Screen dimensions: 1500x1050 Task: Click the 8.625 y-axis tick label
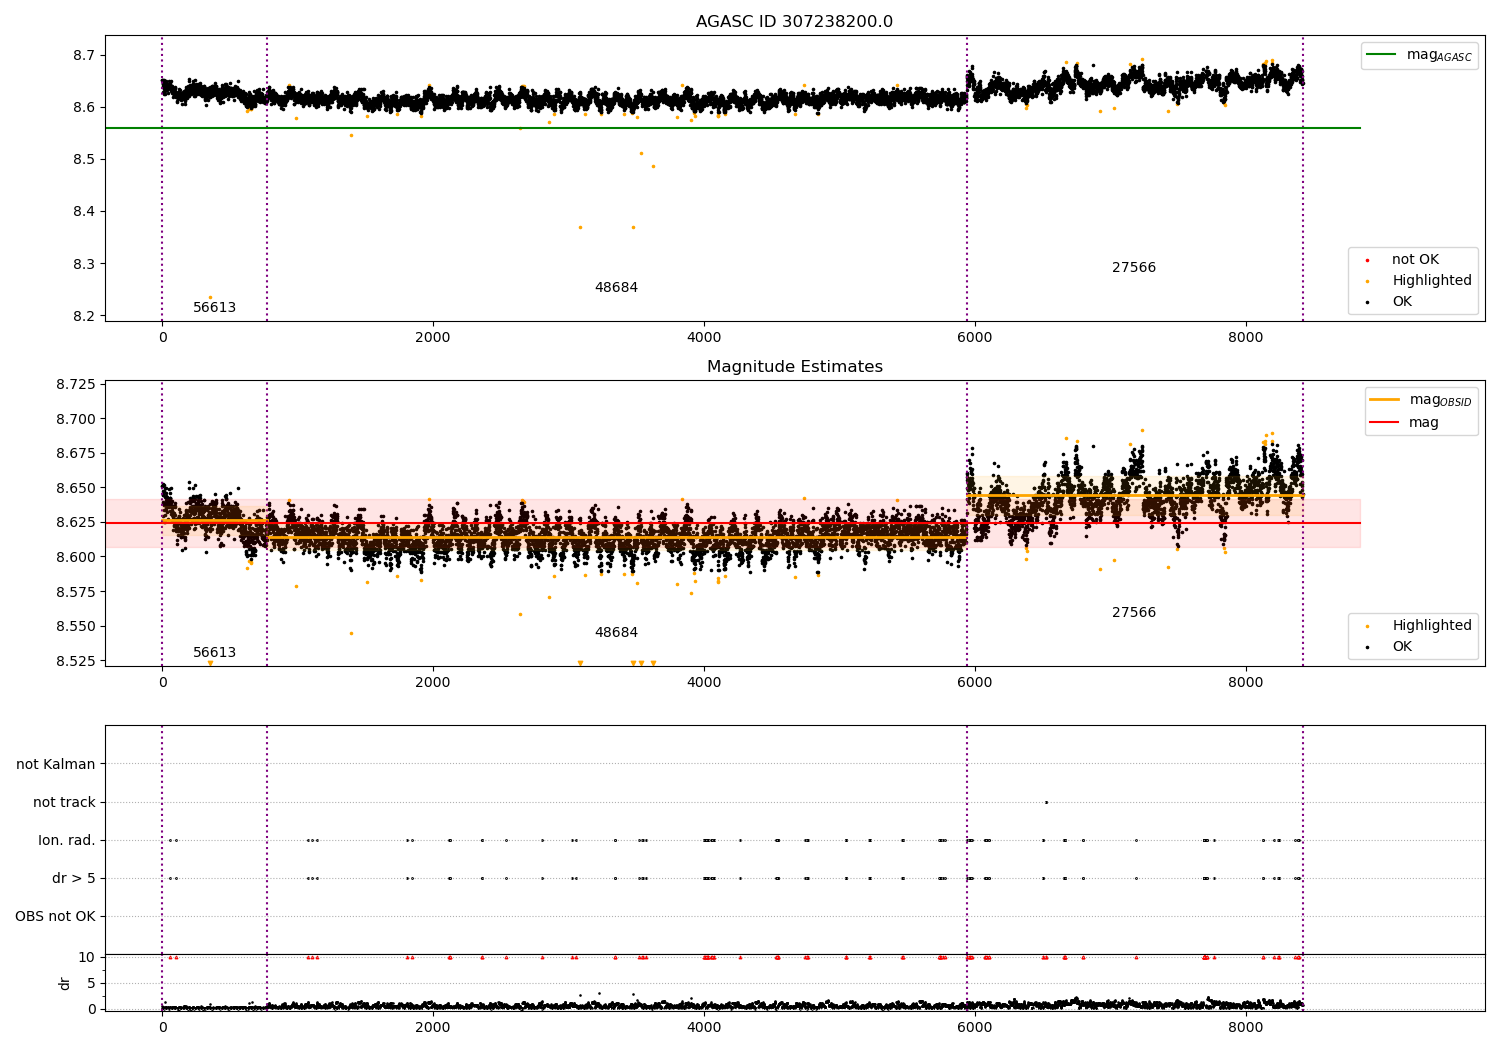[76, 523]
